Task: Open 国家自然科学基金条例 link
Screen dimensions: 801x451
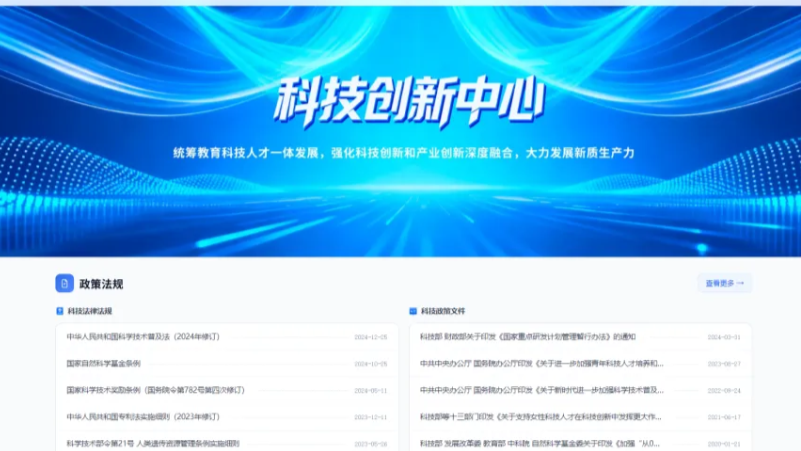Action: point(104,363)
